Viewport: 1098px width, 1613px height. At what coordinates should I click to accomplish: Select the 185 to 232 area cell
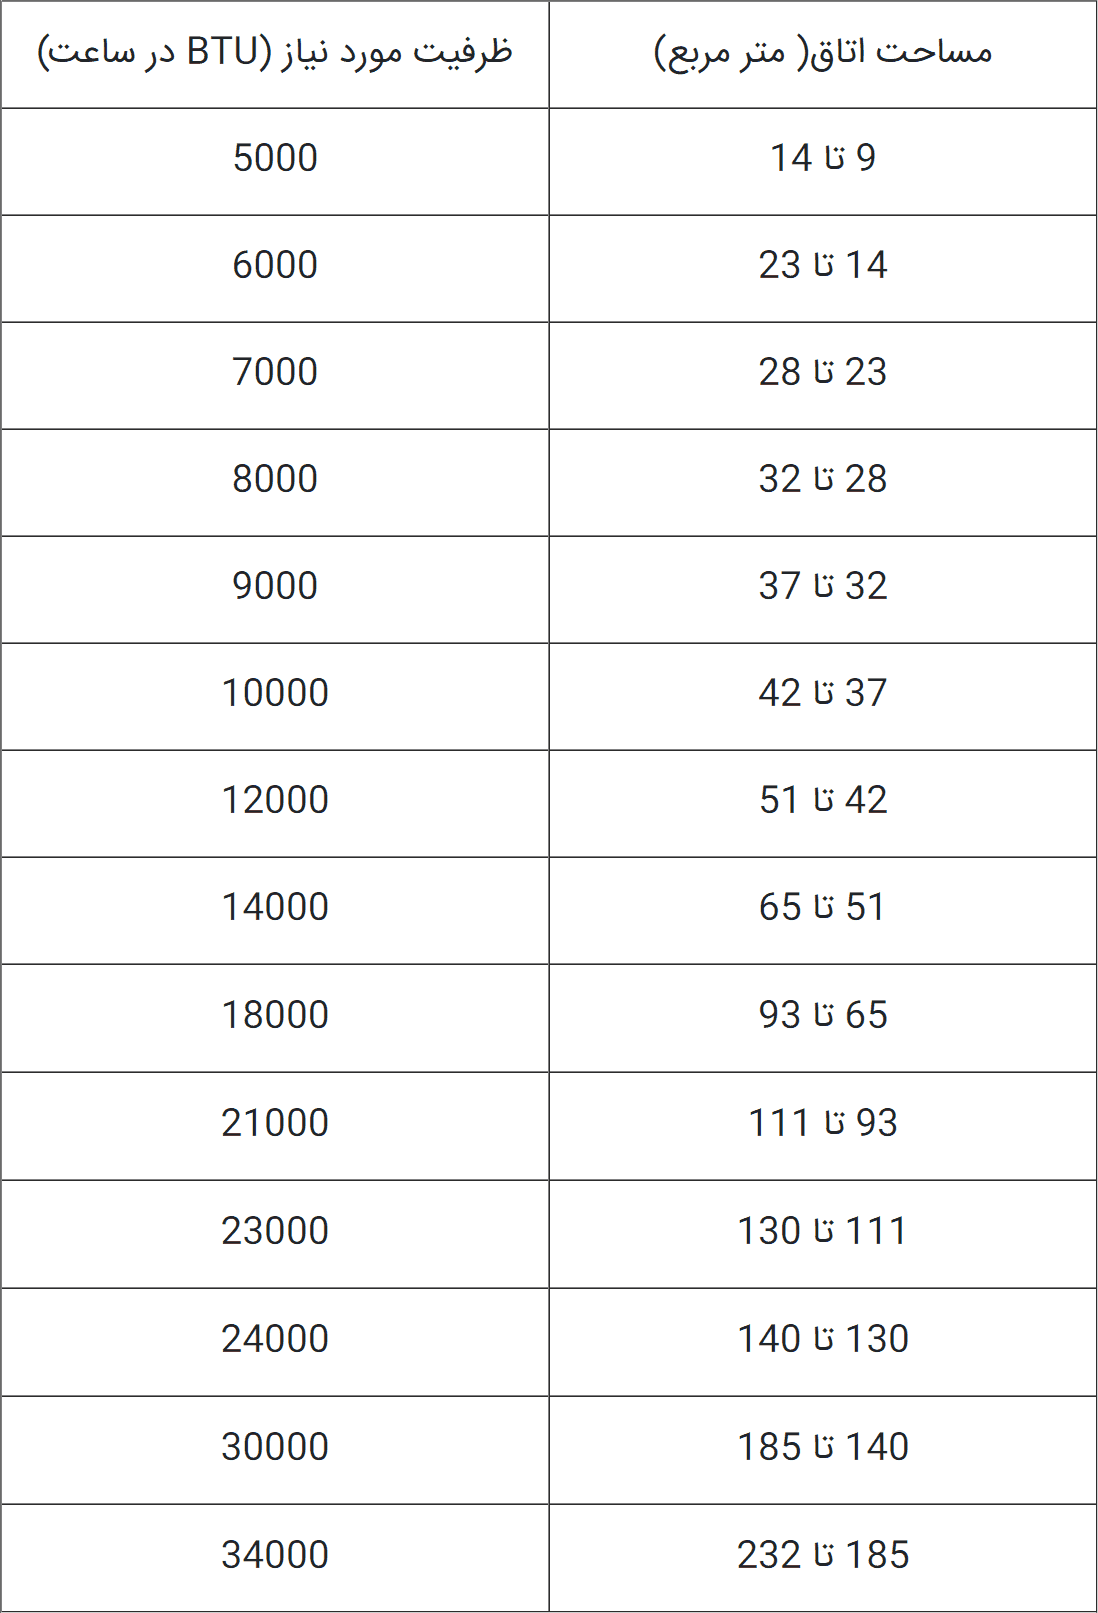tap(823, 1555)
